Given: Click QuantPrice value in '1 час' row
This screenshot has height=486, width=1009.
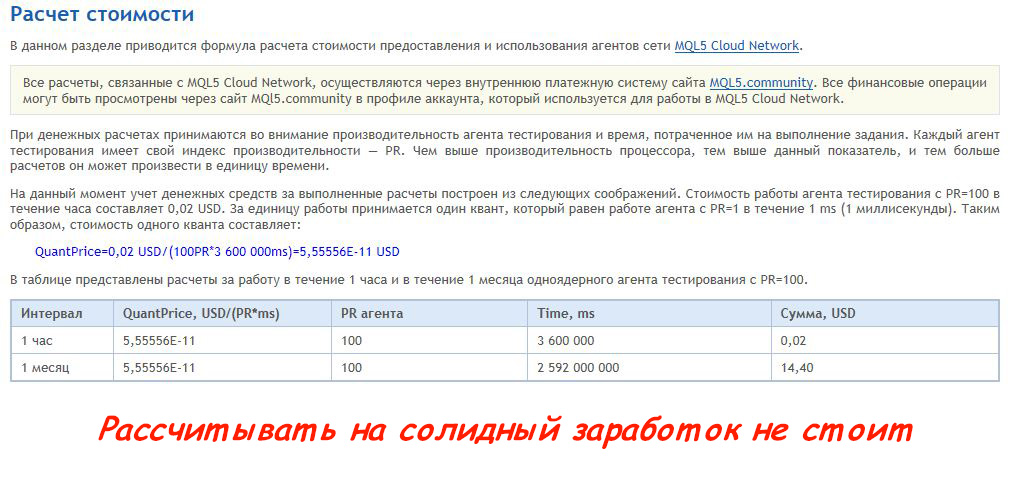Looking at the screenshot, I should pyautogui.click(x=223, y=341).
